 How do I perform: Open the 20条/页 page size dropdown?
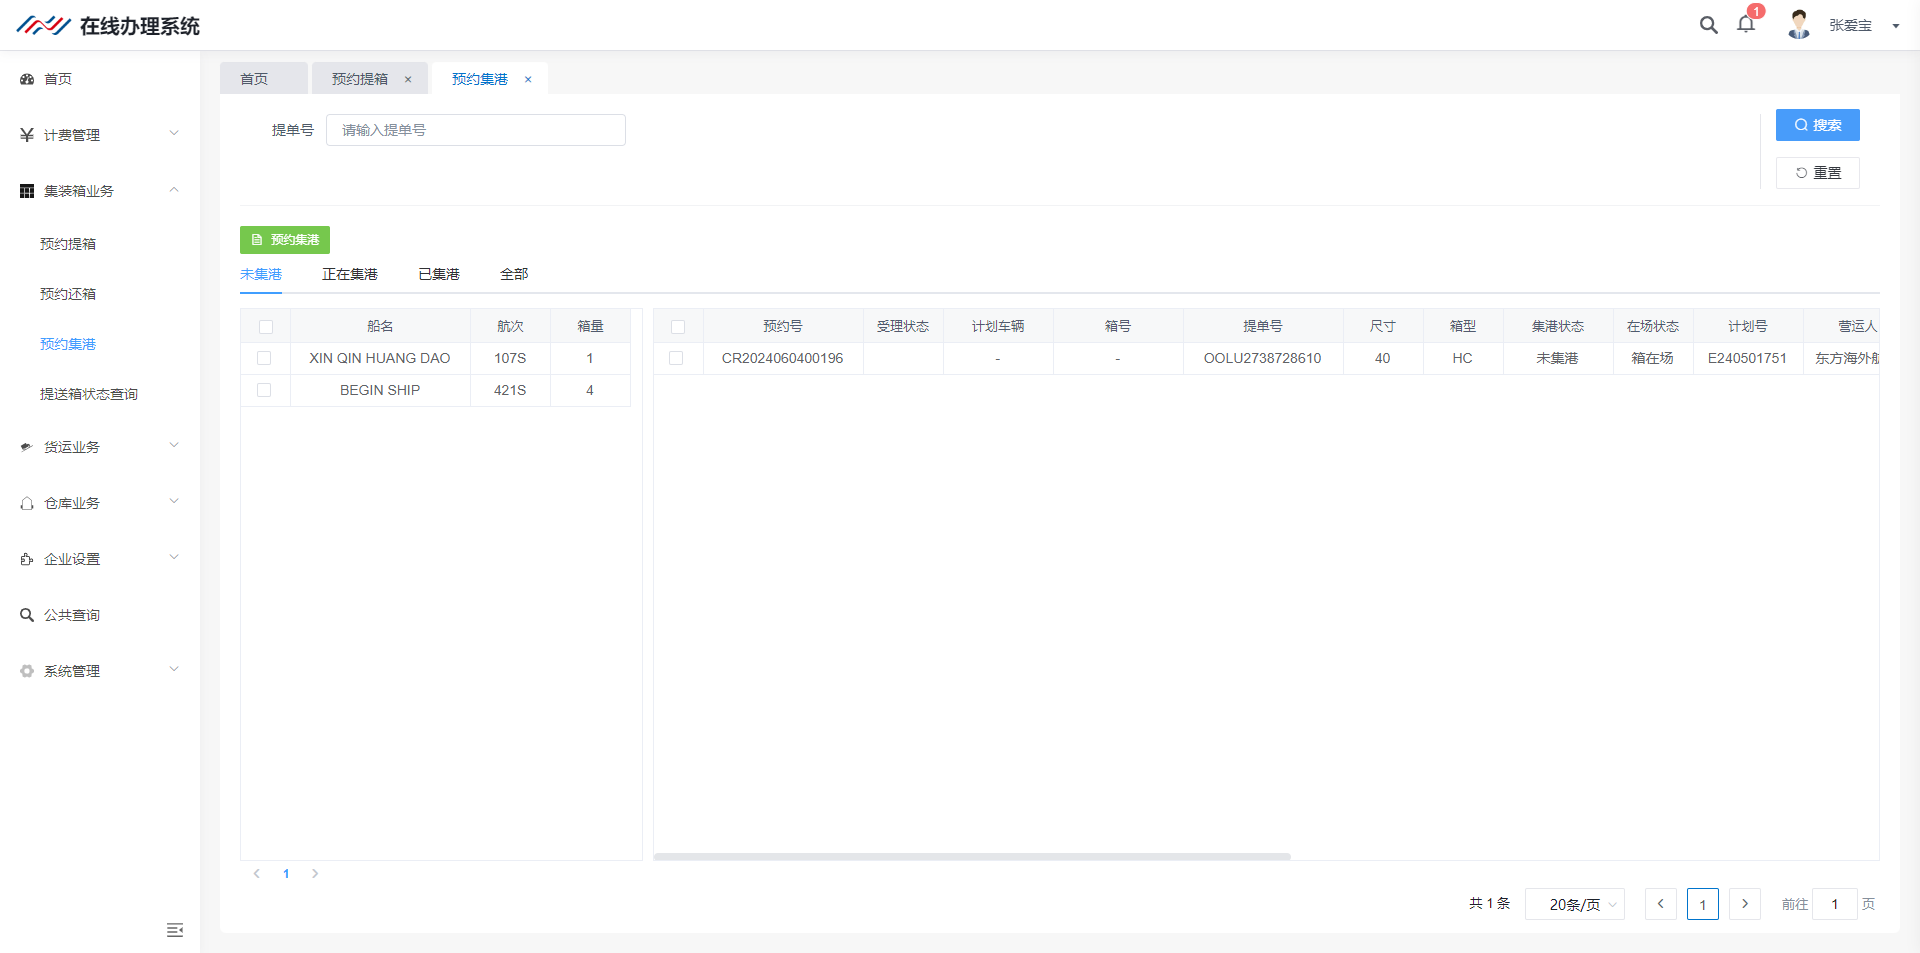point(1574,904)
